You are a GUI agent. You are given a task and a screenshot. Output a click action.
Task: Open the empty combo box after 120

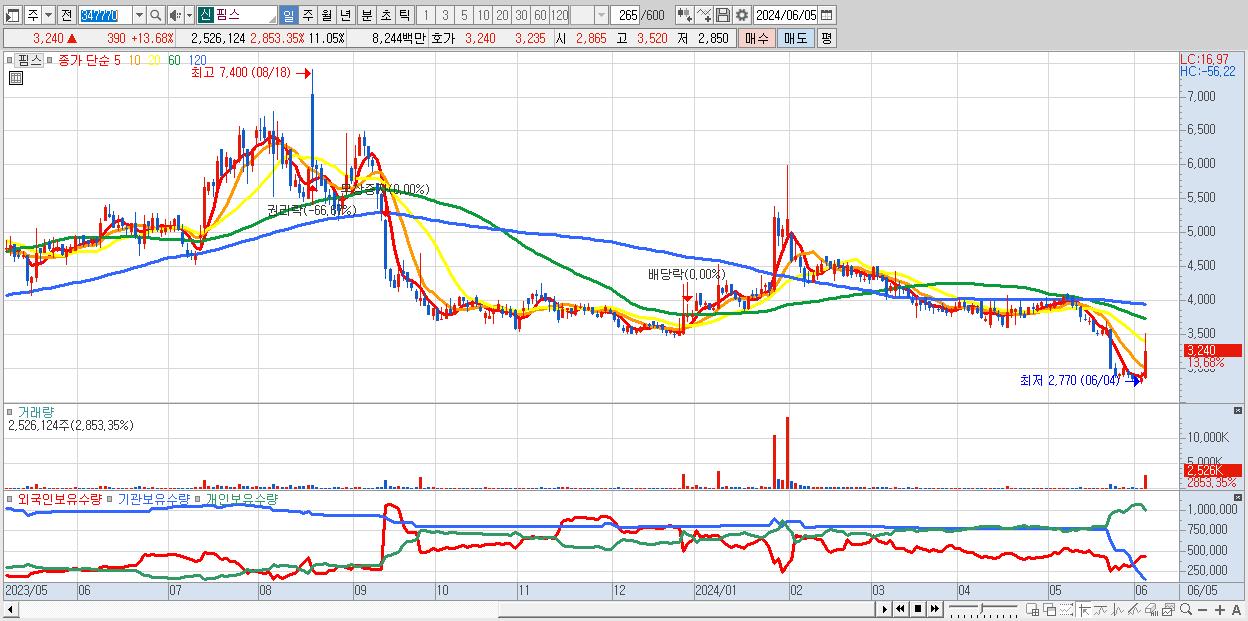(x=589, y=15)
